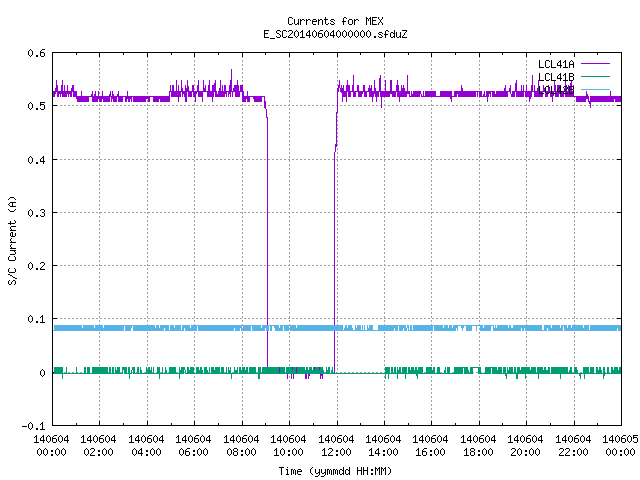The height and width of the screenshot is (480, 640).
Task: Click the x-axis label 'Time (yymmdd HH:MM)'
Action: (x=335, y=471)
